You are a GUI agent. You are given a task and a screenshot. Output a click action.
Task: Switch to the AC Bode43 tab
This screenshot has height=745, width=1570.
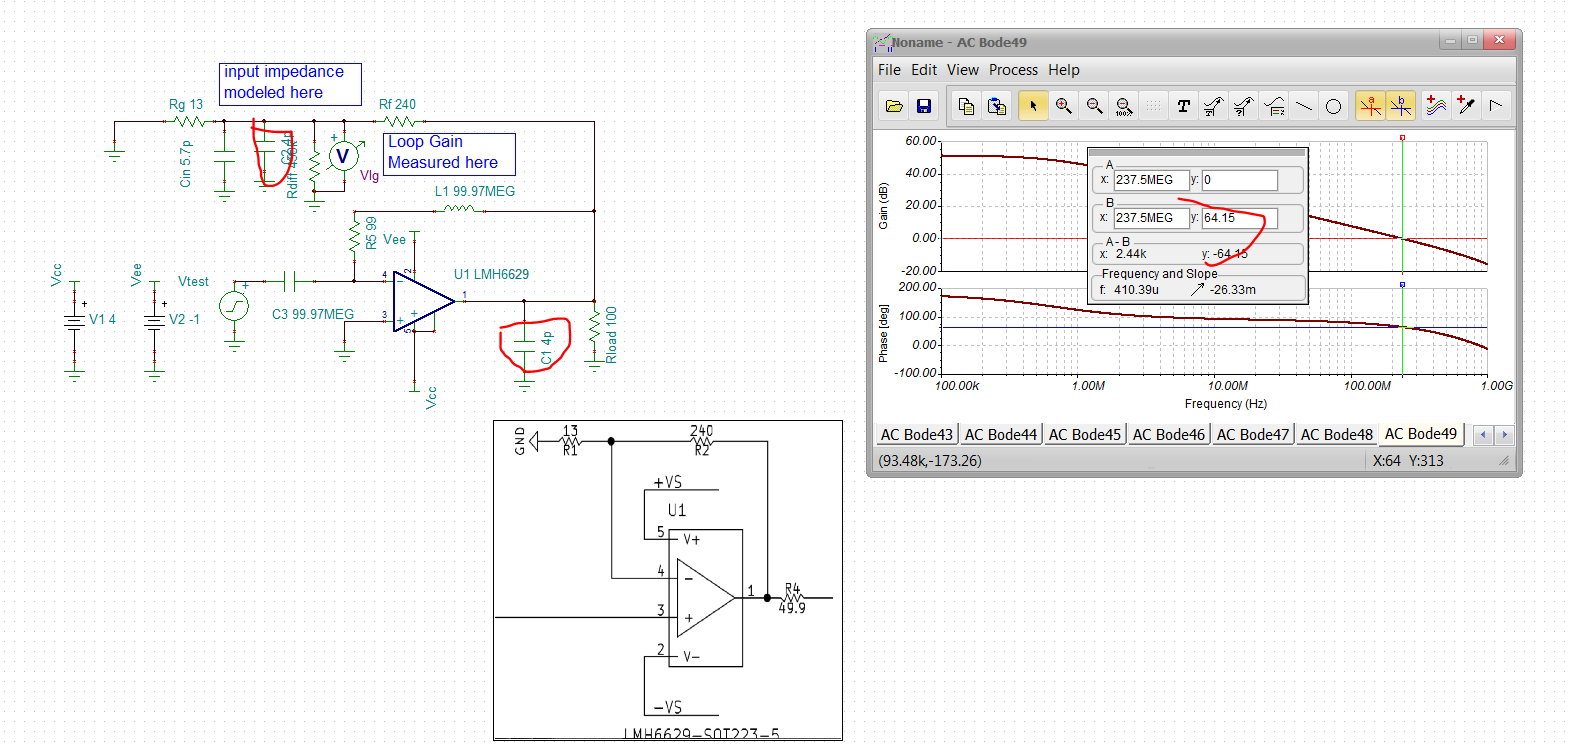click(x=917, y=435)
